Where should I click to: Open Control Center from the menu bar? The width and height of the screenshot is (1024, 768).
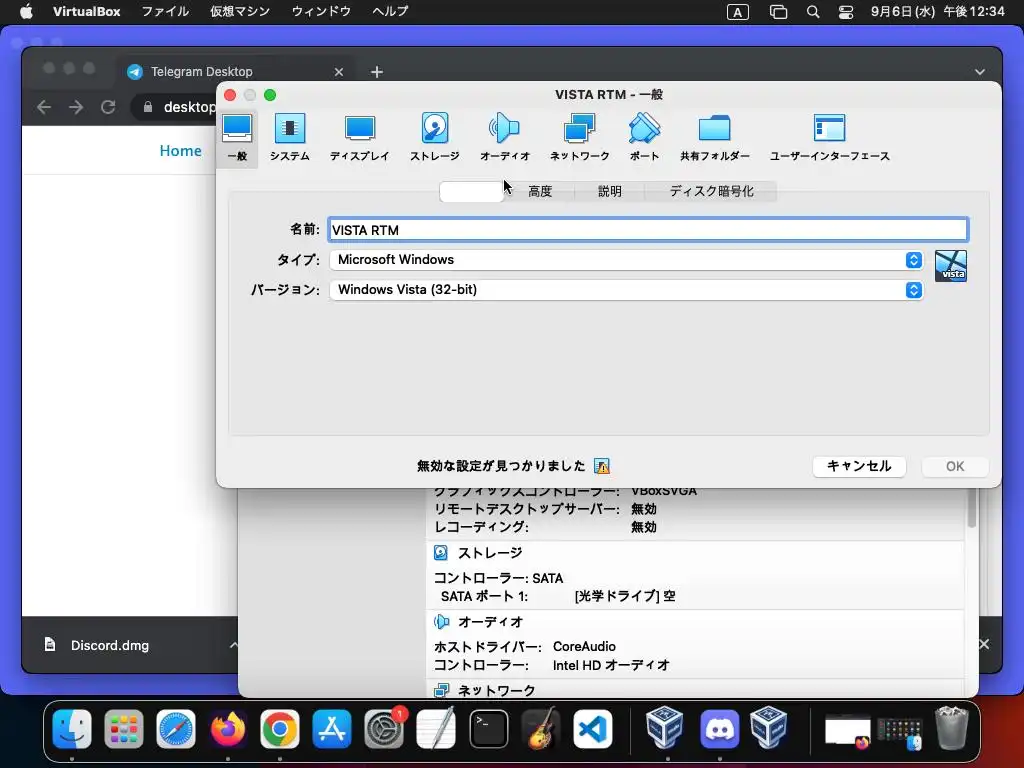coord(846,12)
